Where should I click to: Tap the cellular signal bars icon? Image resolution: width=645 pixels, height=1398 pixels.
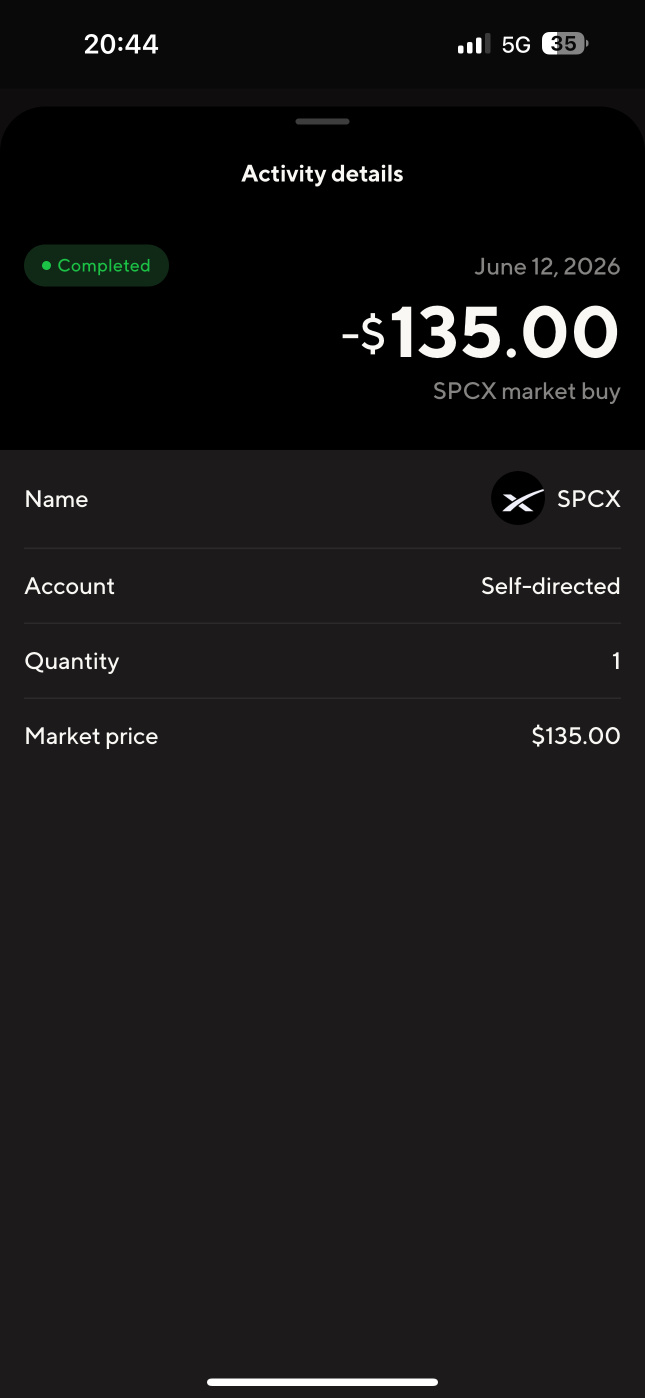(473, 44)
